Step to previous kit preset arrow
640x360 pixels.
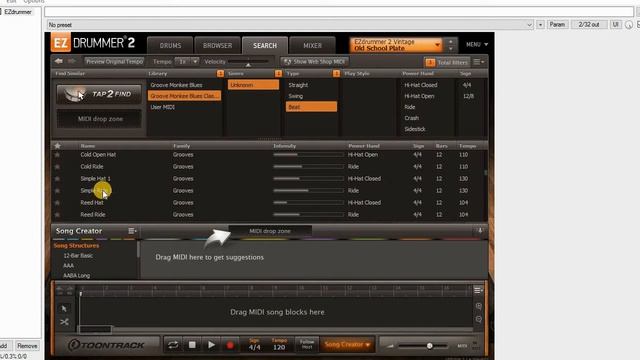pos(451,42)
